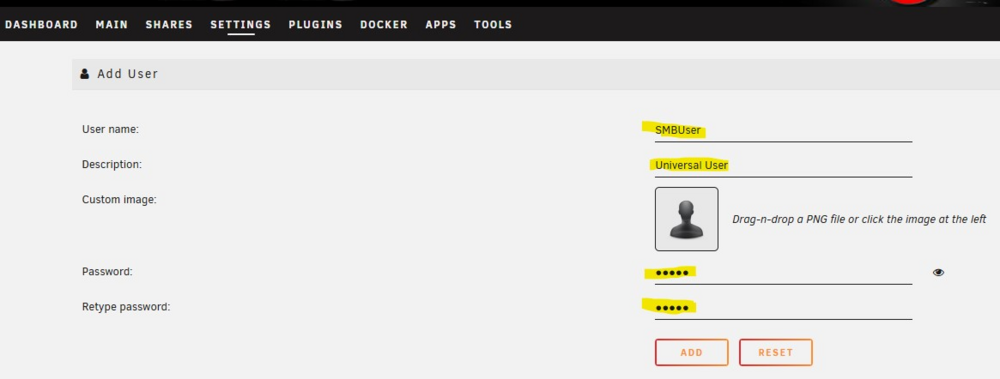Click the User name field containing SMBUser
The height and width of the screenshot is (379, 1000).
(783, 130)
